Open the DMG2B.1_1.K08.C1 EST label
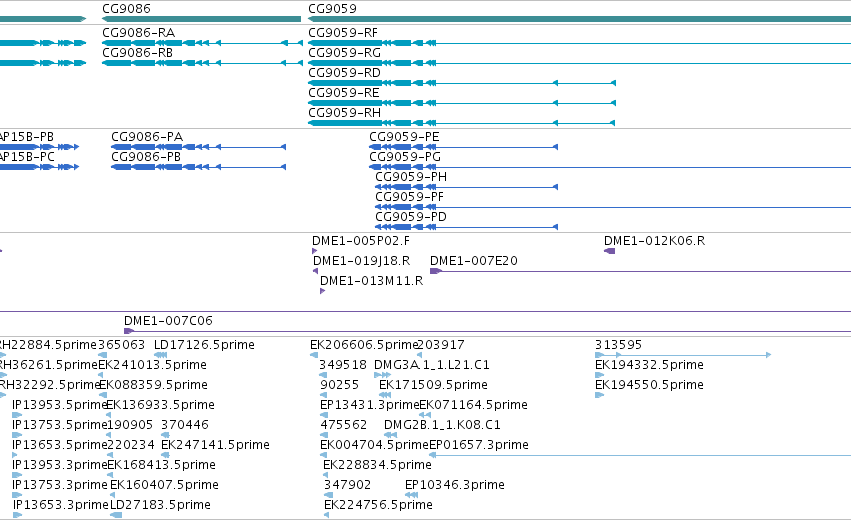This screenshot has width=851, height=520. pyautogui.click(x=442, y=425)
